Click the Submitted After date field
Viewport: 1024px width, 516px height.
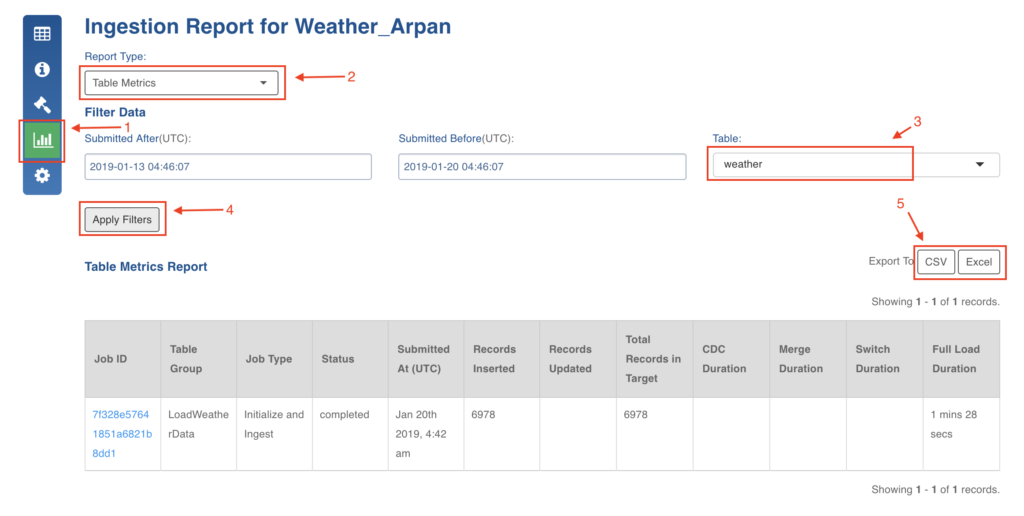pos(228,167)
